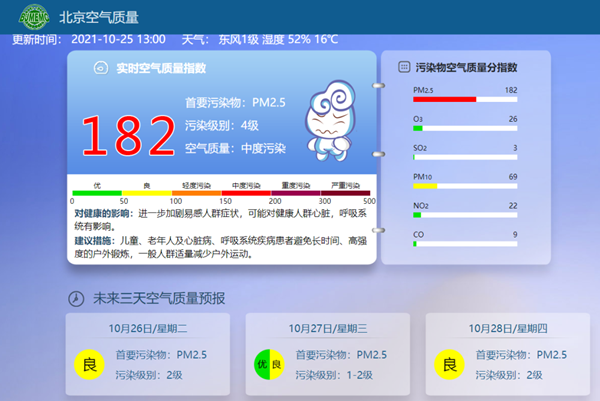Click the O3 pollutant bar showing 26
This screenshot has width=600, height=401.
coord(418,128)
